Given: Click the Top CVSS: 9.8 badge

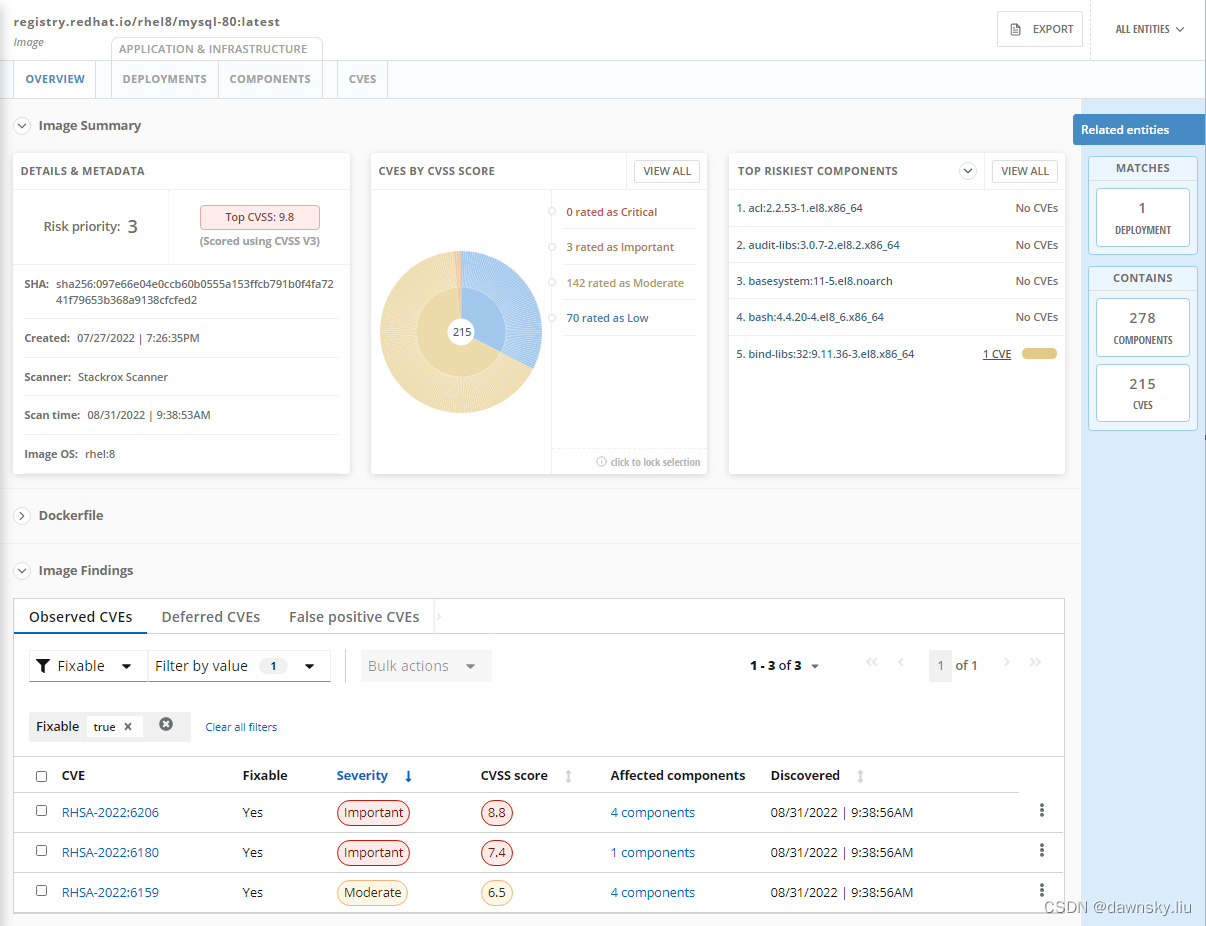Looking at the screenshot, I should click(259, 217).
